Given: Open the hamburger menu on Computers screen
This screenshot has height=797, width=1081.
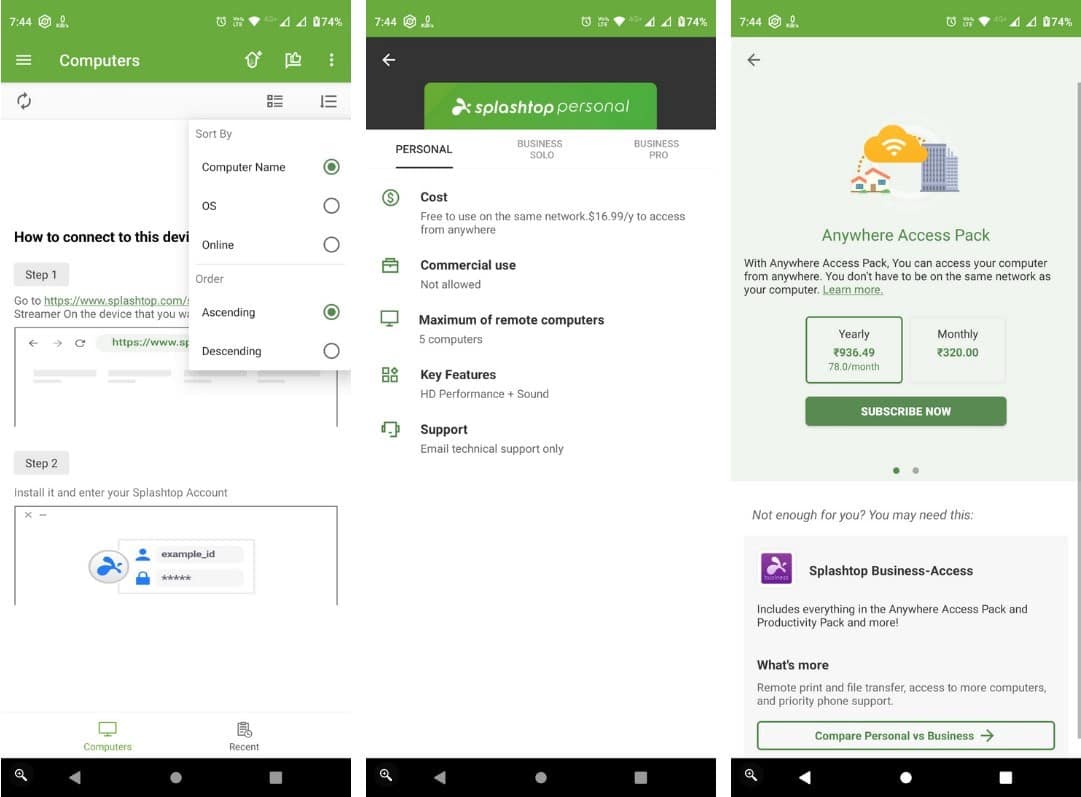Looking at the screenshot, I should pos(23,60).
